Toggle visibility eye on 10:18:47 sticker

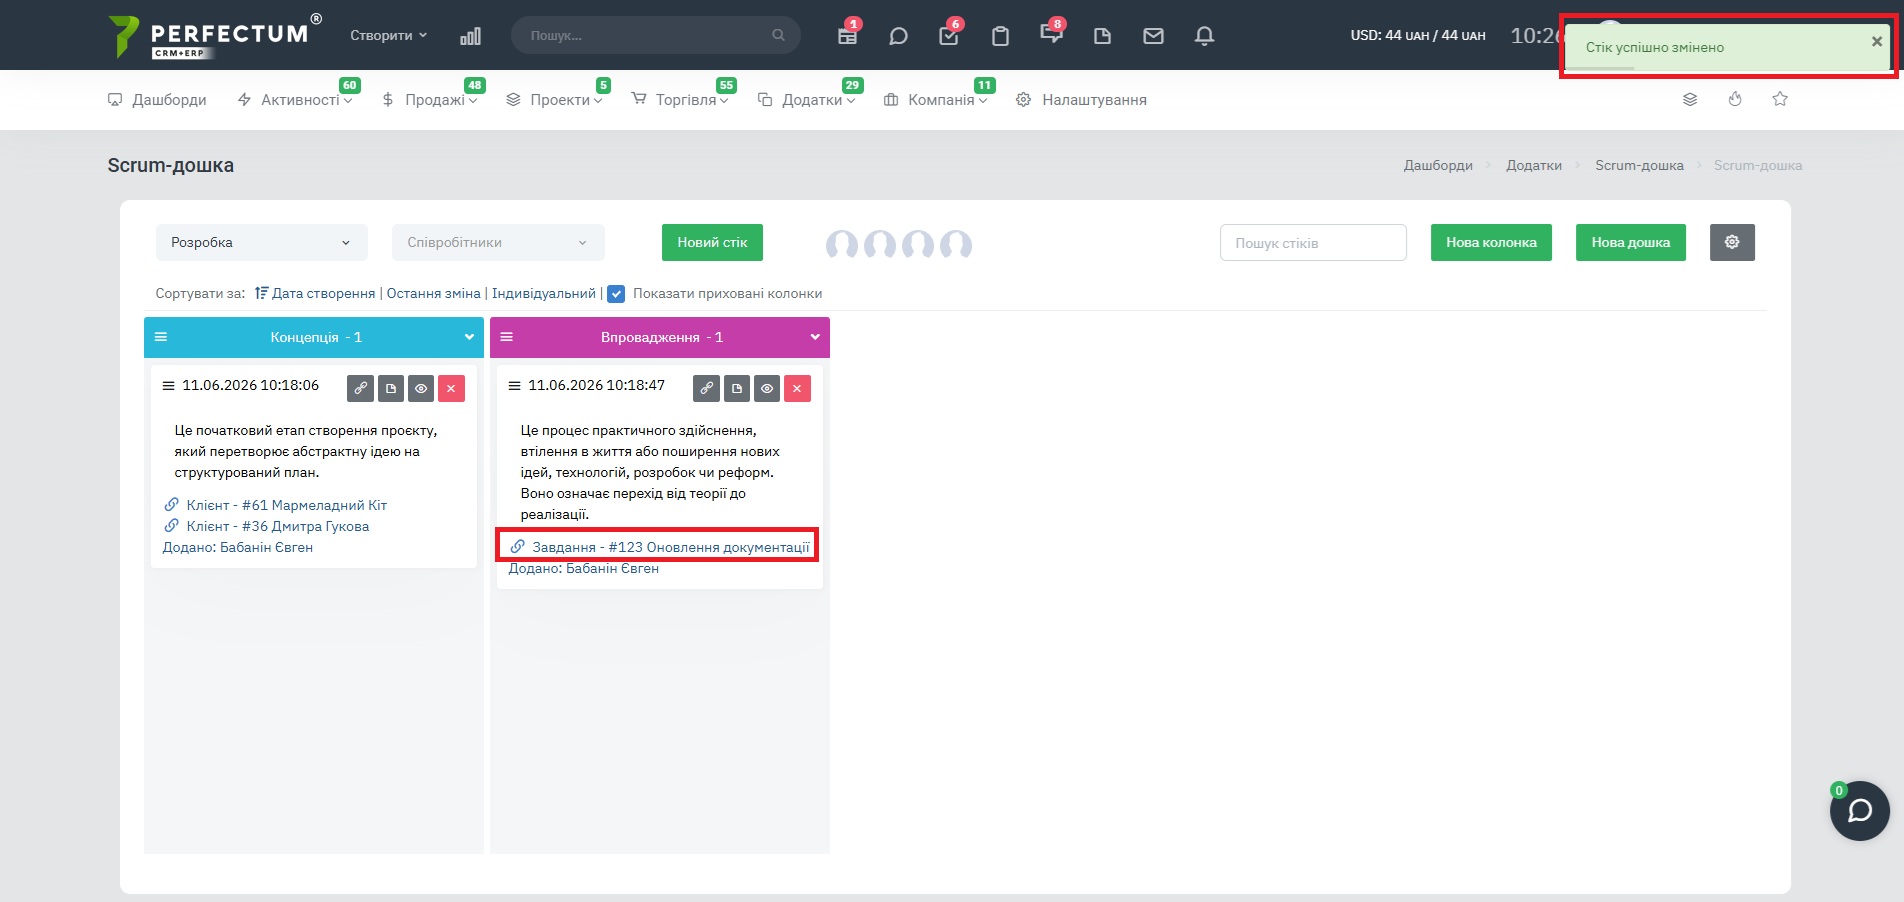[x=767, y=388]
